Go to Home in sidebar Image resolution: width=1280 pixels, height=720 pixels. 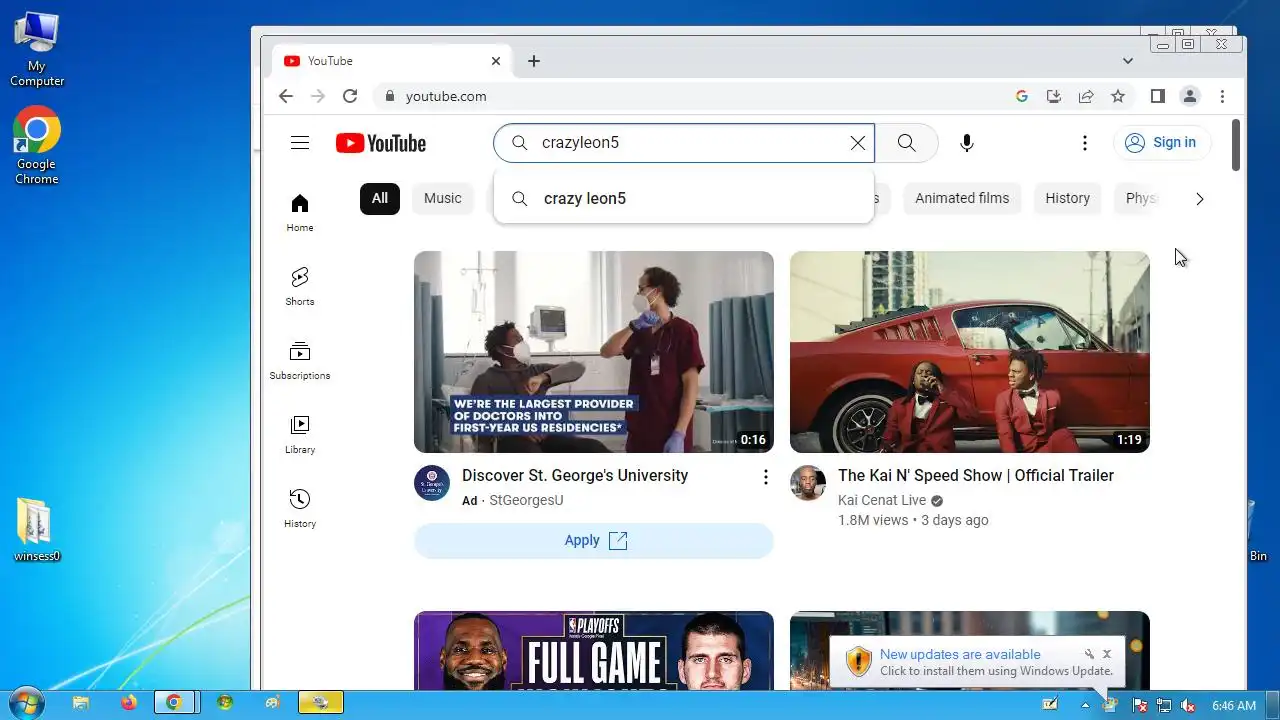[300, 213]
